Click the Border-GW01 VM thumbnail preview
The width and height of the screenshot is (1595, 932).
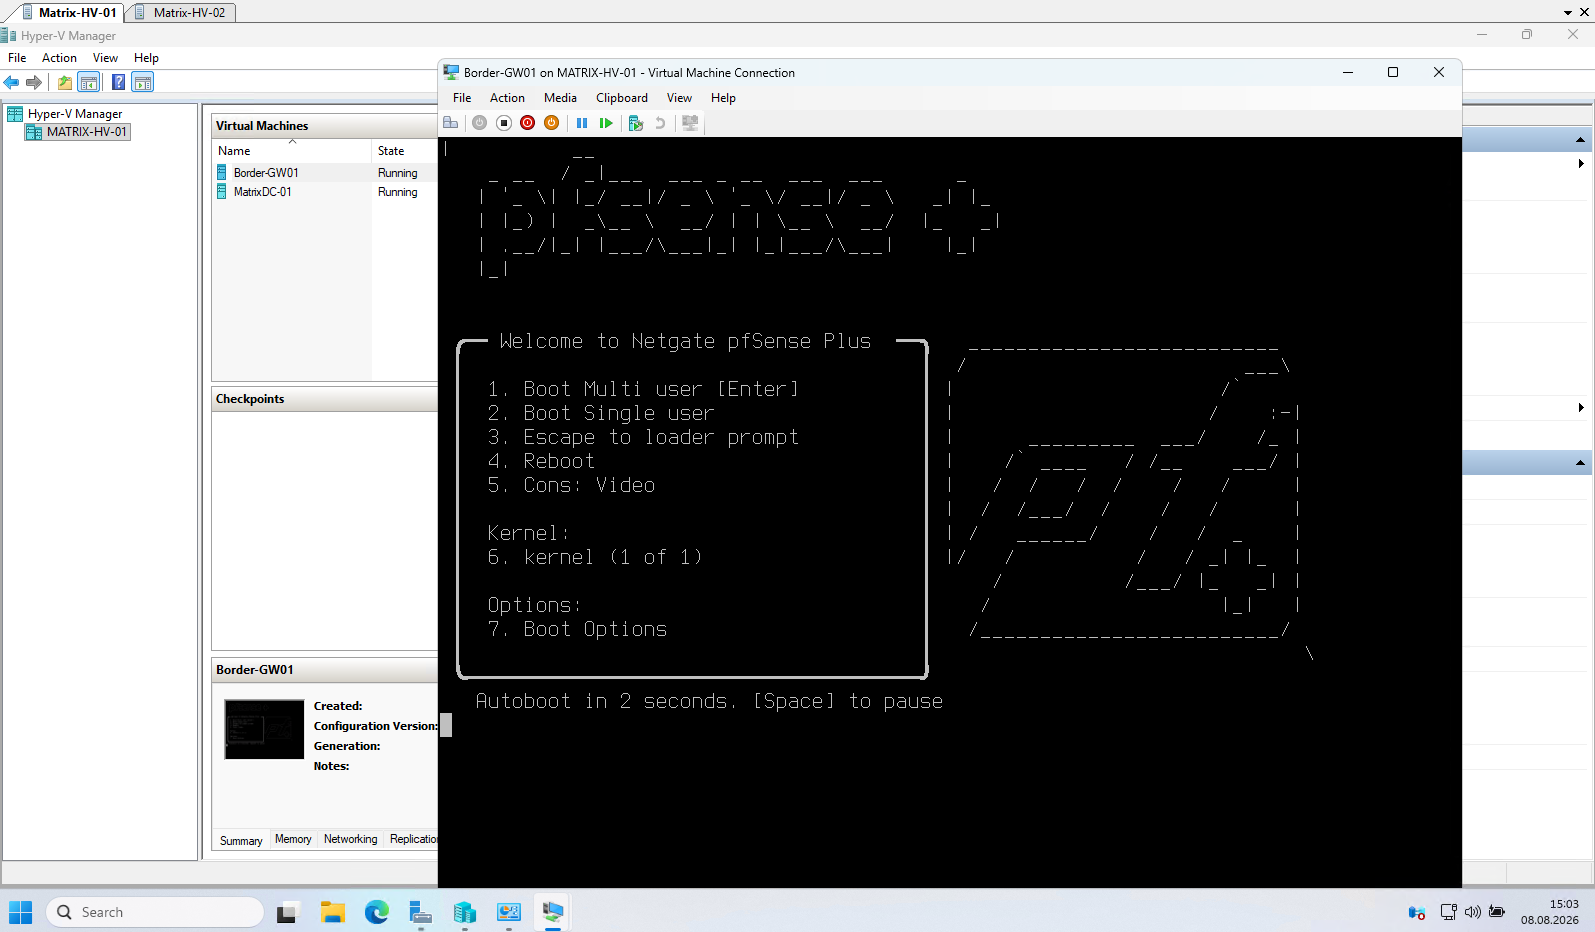point(264,729)
